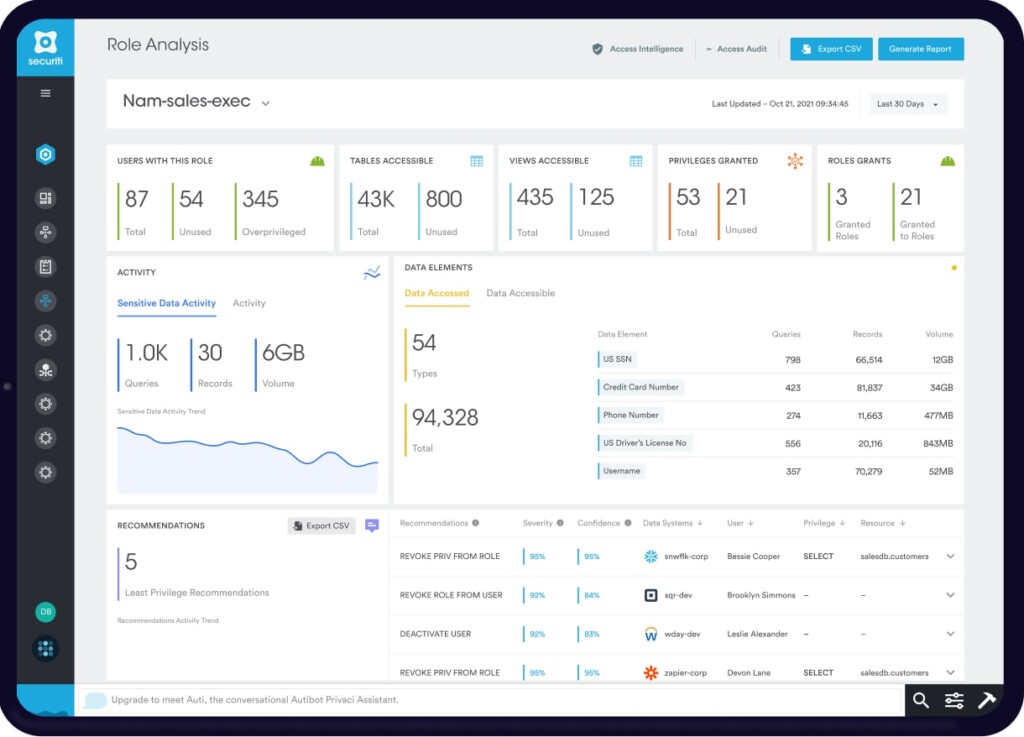The height and width of the screenshot is (737, 1024).
Task: Click the Credit Card Number tag
Action: coord(640,387)
